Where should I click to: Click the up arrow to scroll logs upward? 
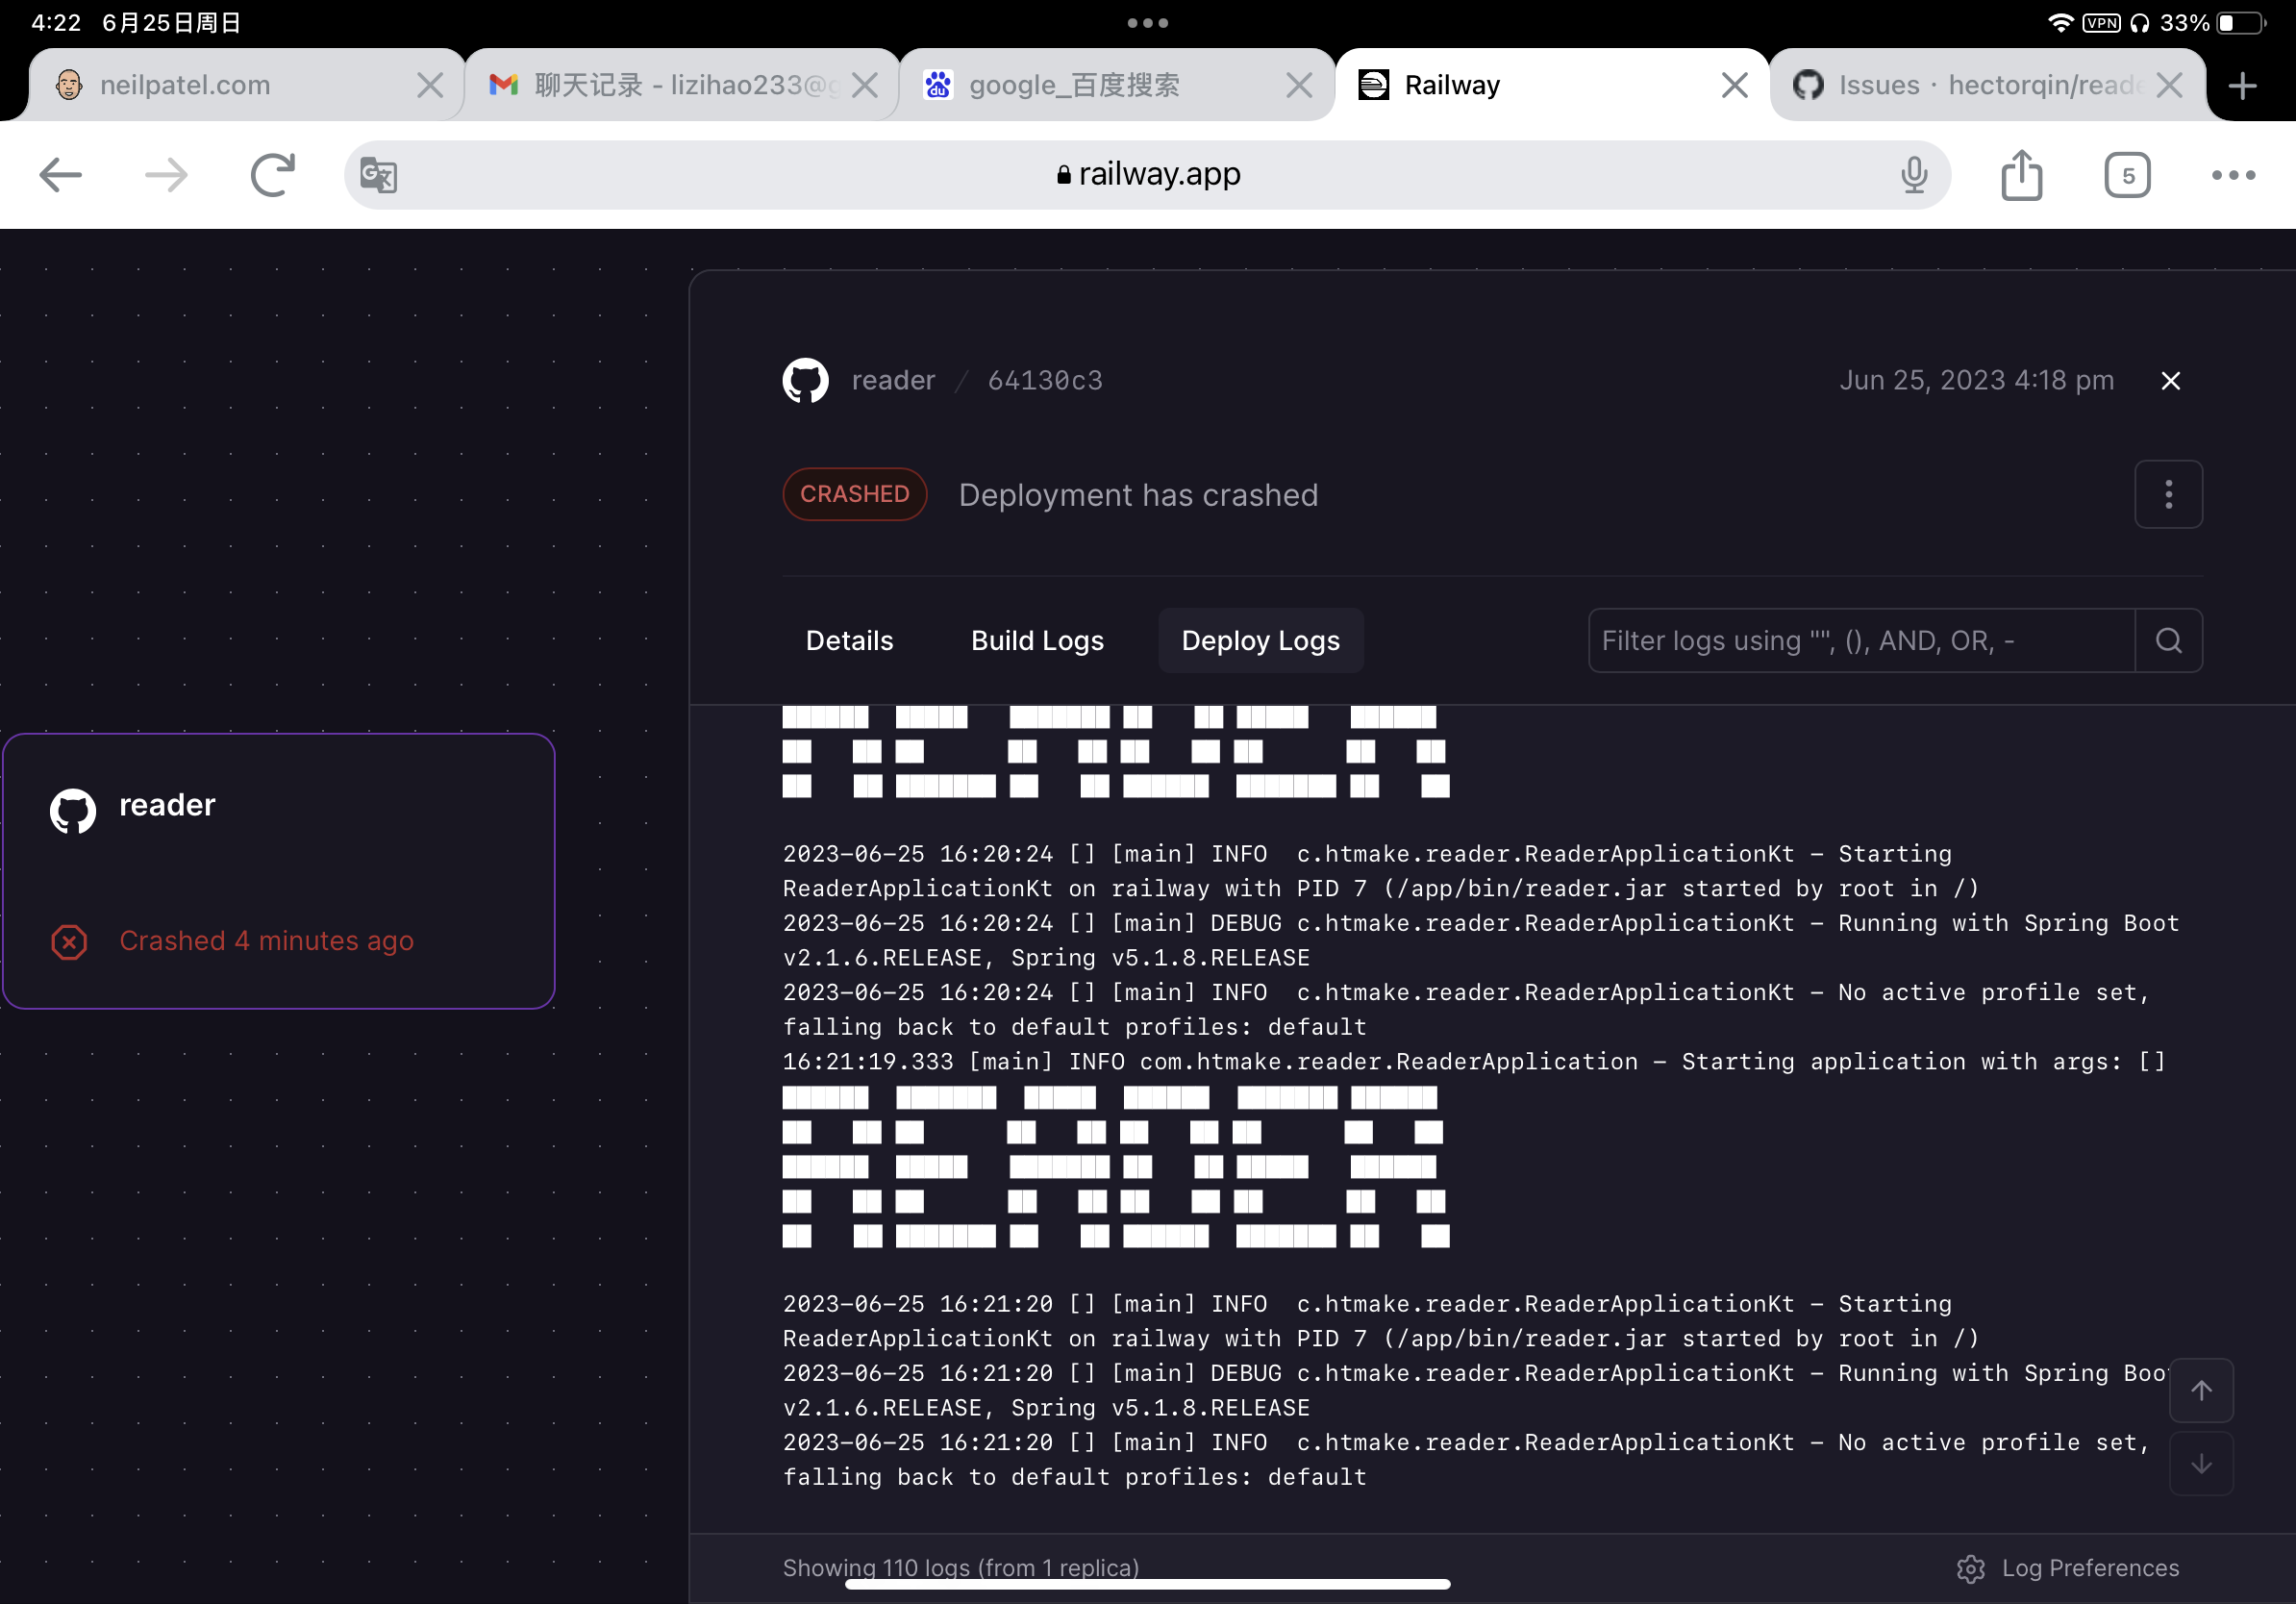click(x=2201, y=1390)
